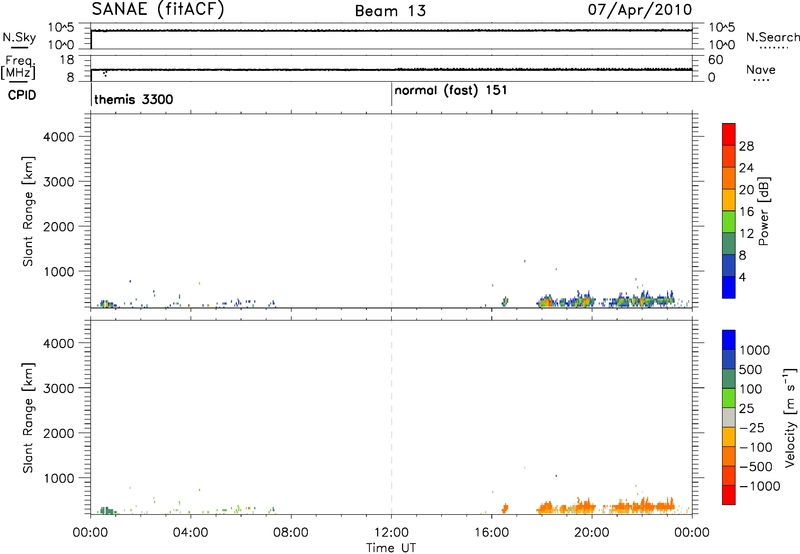Click the "500" tick on Velocity colorbar
800x554 pixels.
click(x=751, y=369)
